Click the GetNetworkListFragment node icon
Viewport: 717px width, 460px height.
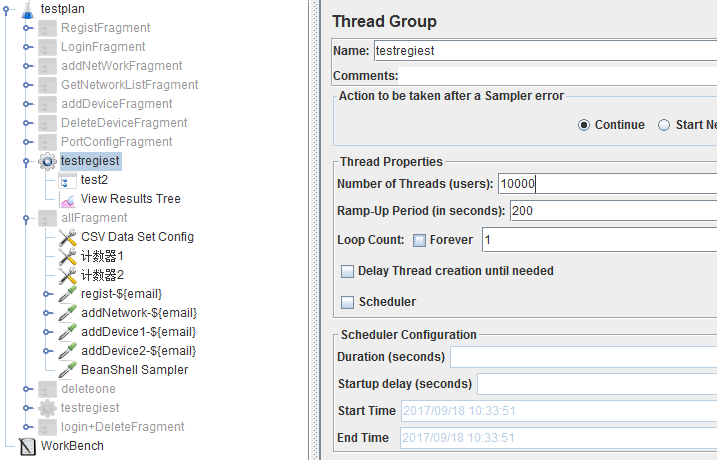pos(47,85)
